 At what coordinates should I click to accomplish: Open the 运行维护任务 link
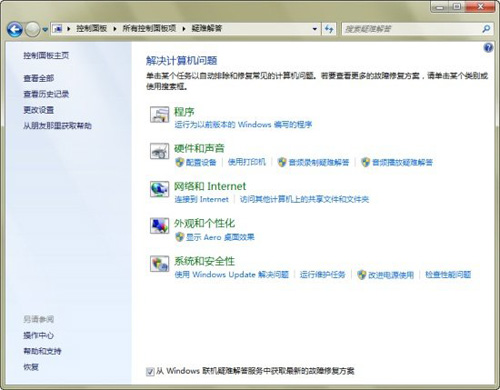(322, 275)
